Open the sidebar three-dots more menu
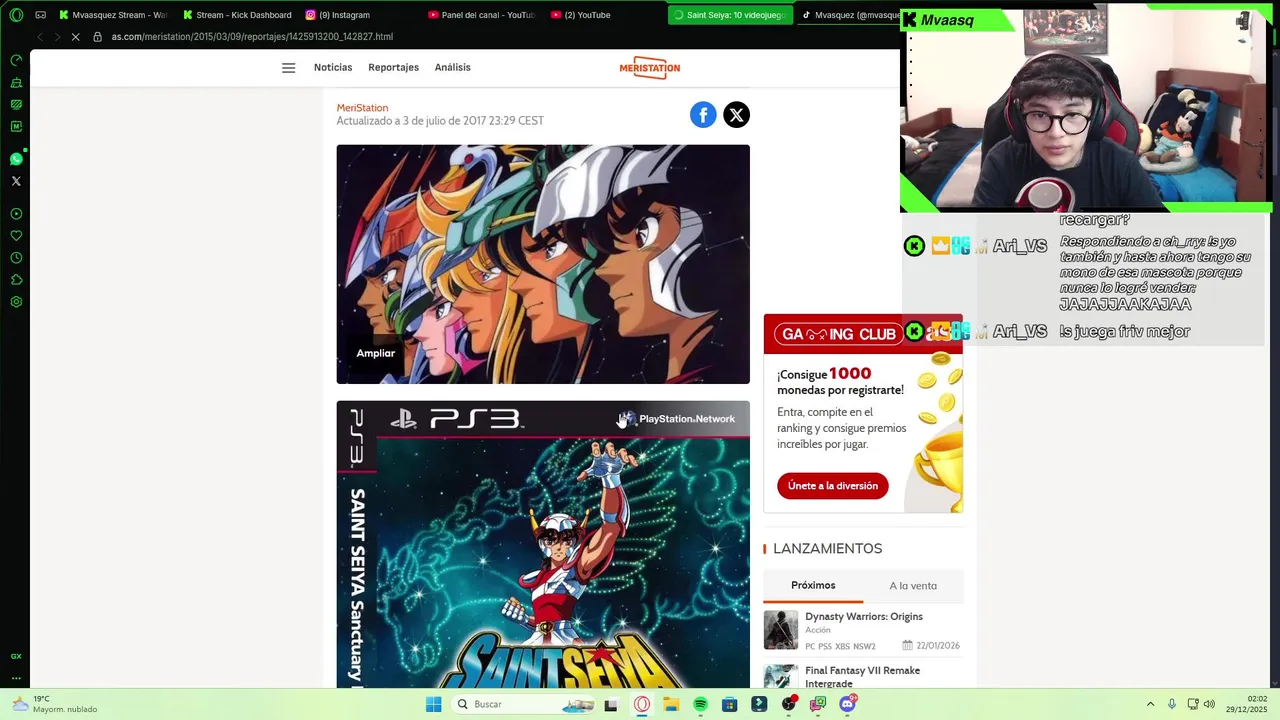 click(x=16, y=678)
